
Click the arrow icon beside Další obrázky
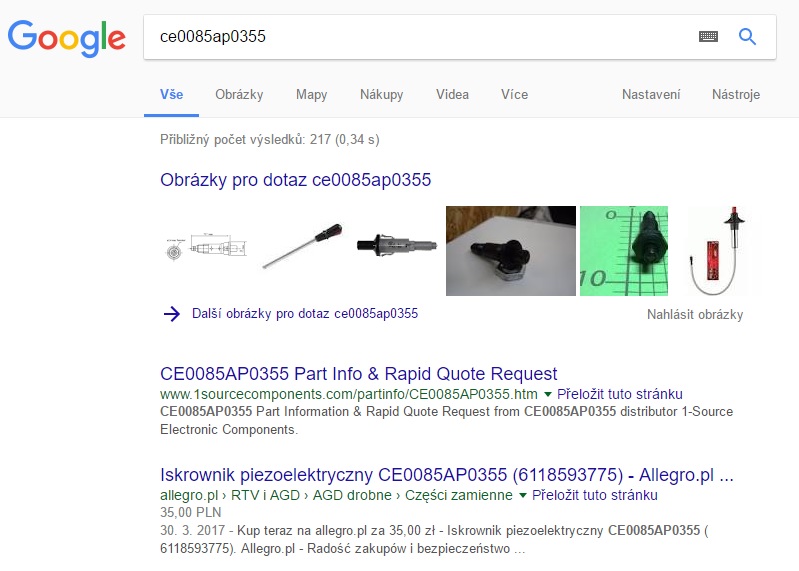tap(172, 314)
